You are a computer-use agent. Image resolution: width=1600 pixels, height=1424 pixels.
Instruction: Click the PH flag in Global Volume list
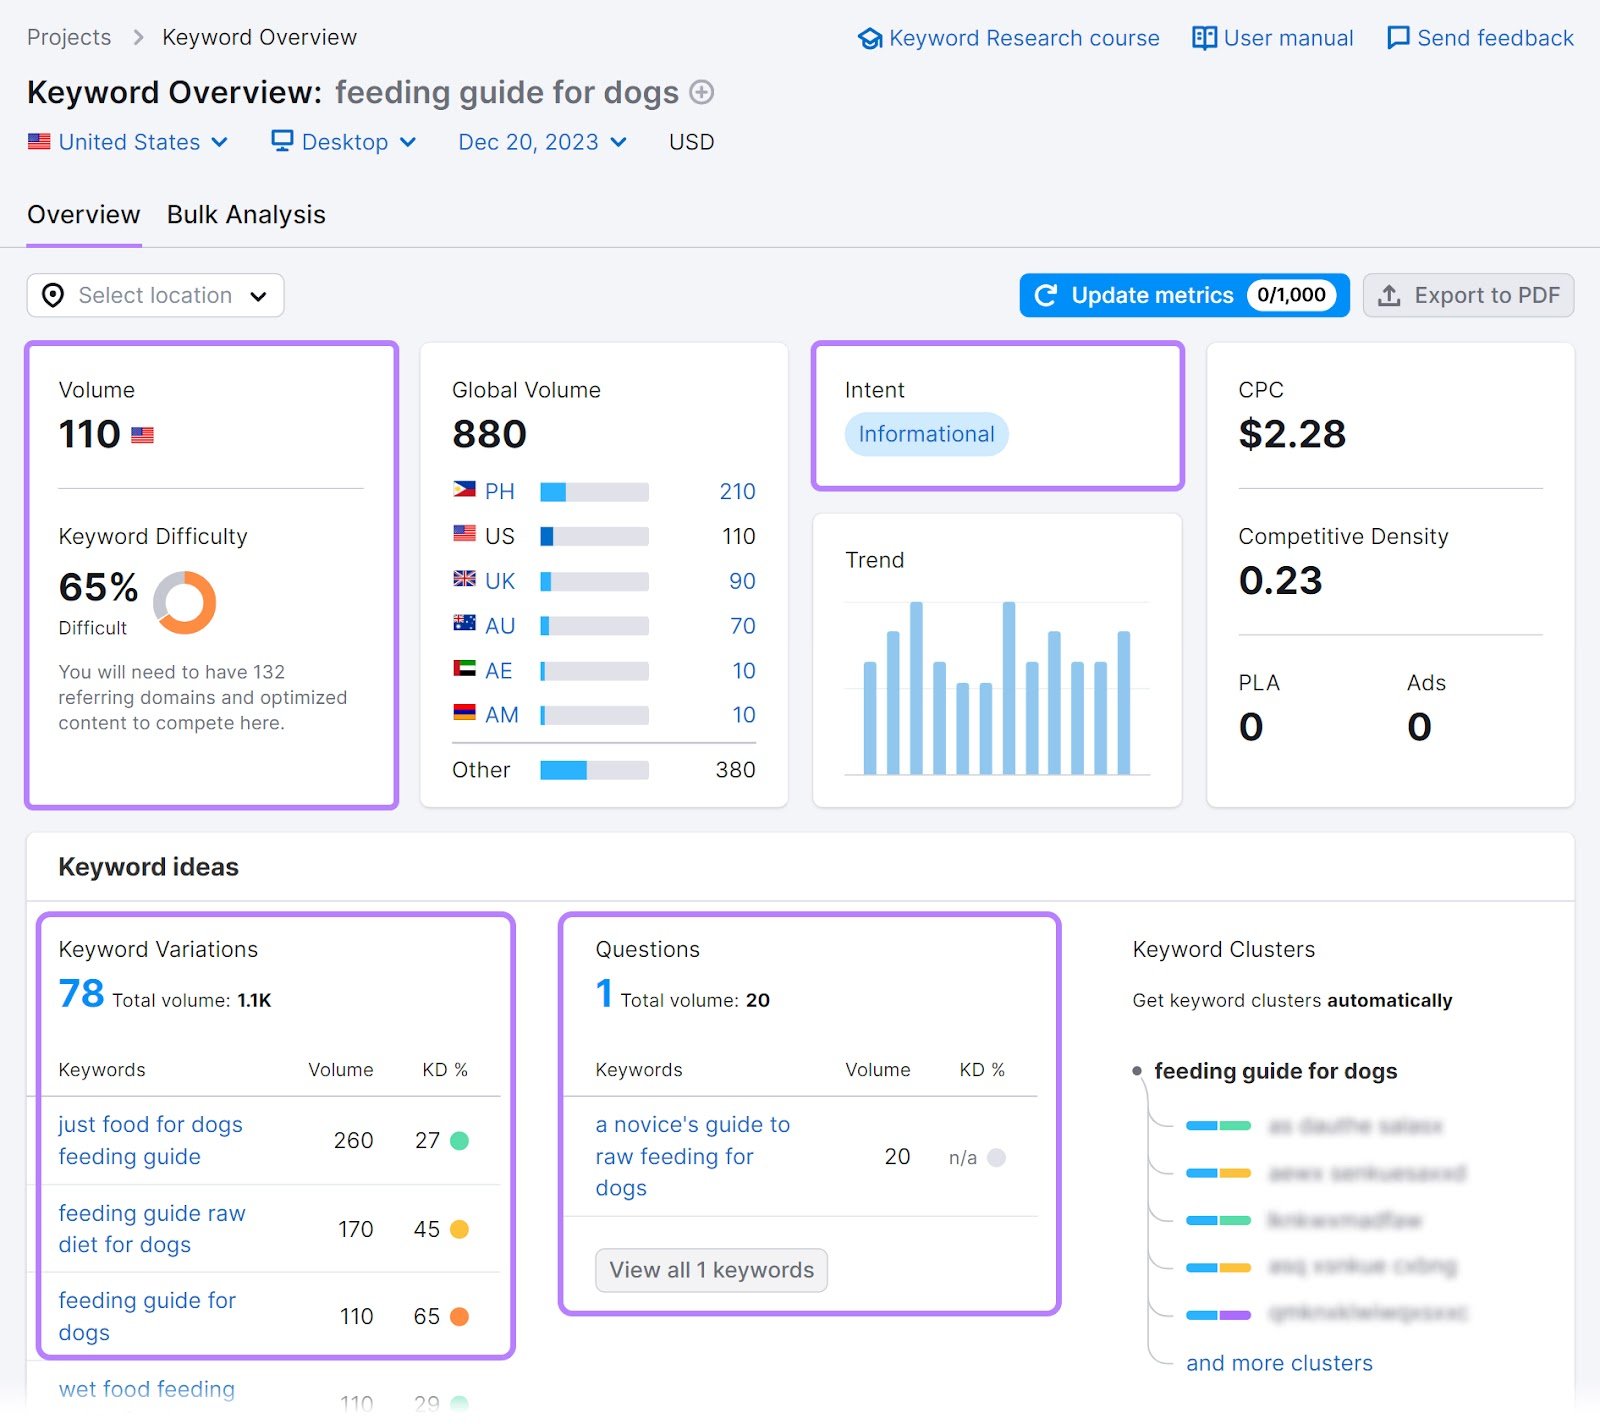(463, 491)
